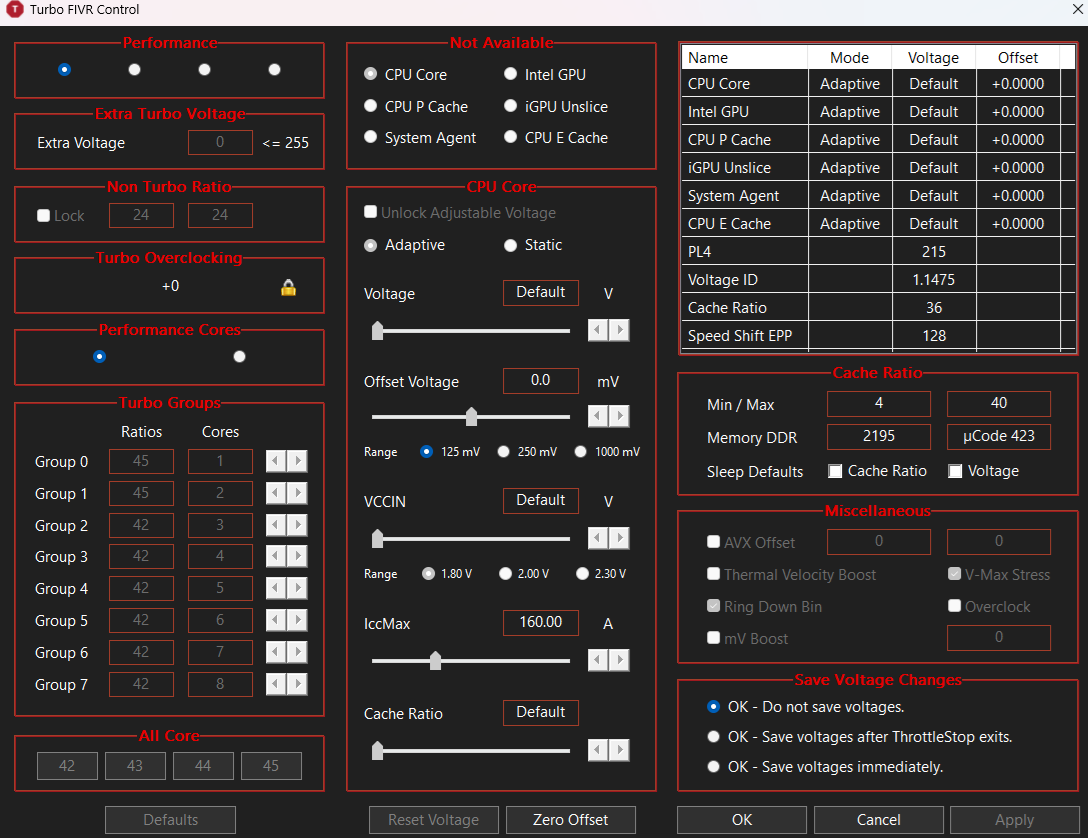Select System Agent radio button
The image size is (1088, 838).
(371, 137)
